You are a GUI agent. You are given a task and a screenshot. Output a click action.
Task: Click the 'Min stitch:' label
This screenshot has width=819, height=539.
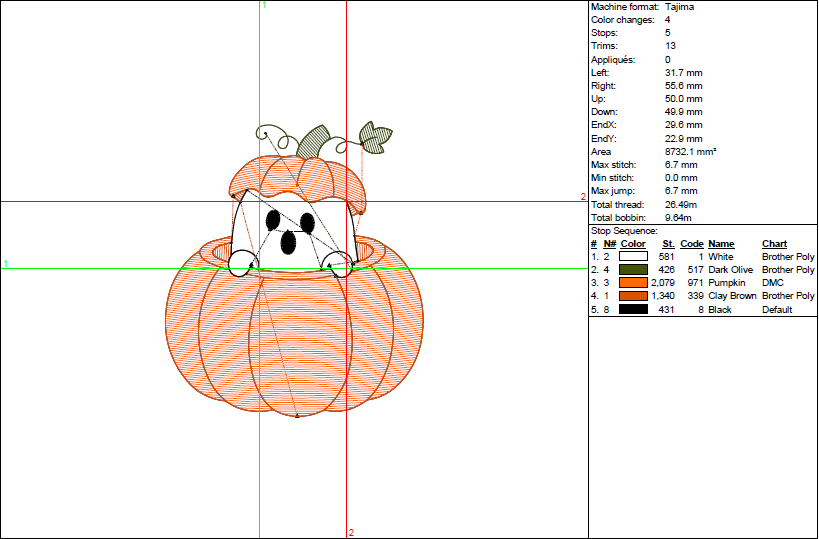coord(612,178)
